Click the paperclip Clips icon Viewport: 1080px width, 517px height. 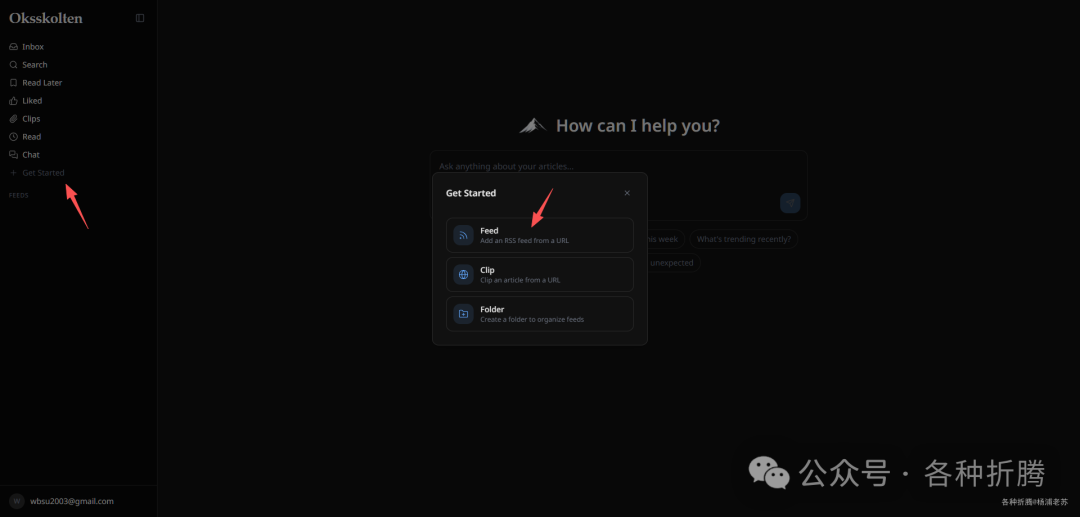tap(13, 118)
